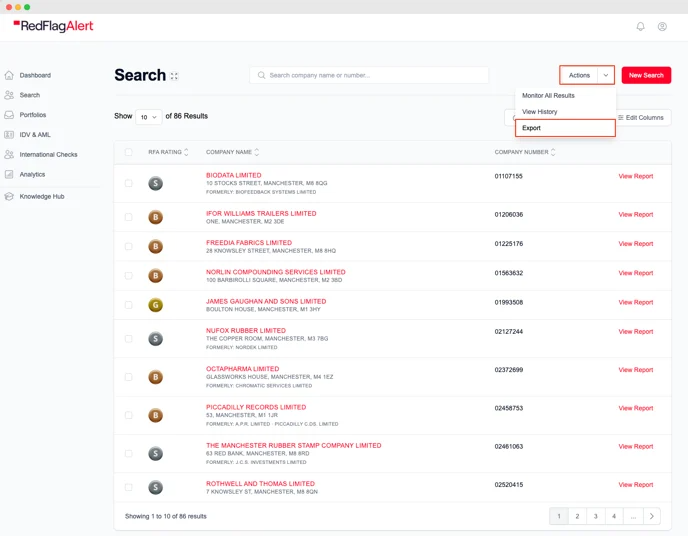Tick the checkbox for Freedia Fabrics Limited
This screenshot has height=536, width=688.
click(129, 247)
